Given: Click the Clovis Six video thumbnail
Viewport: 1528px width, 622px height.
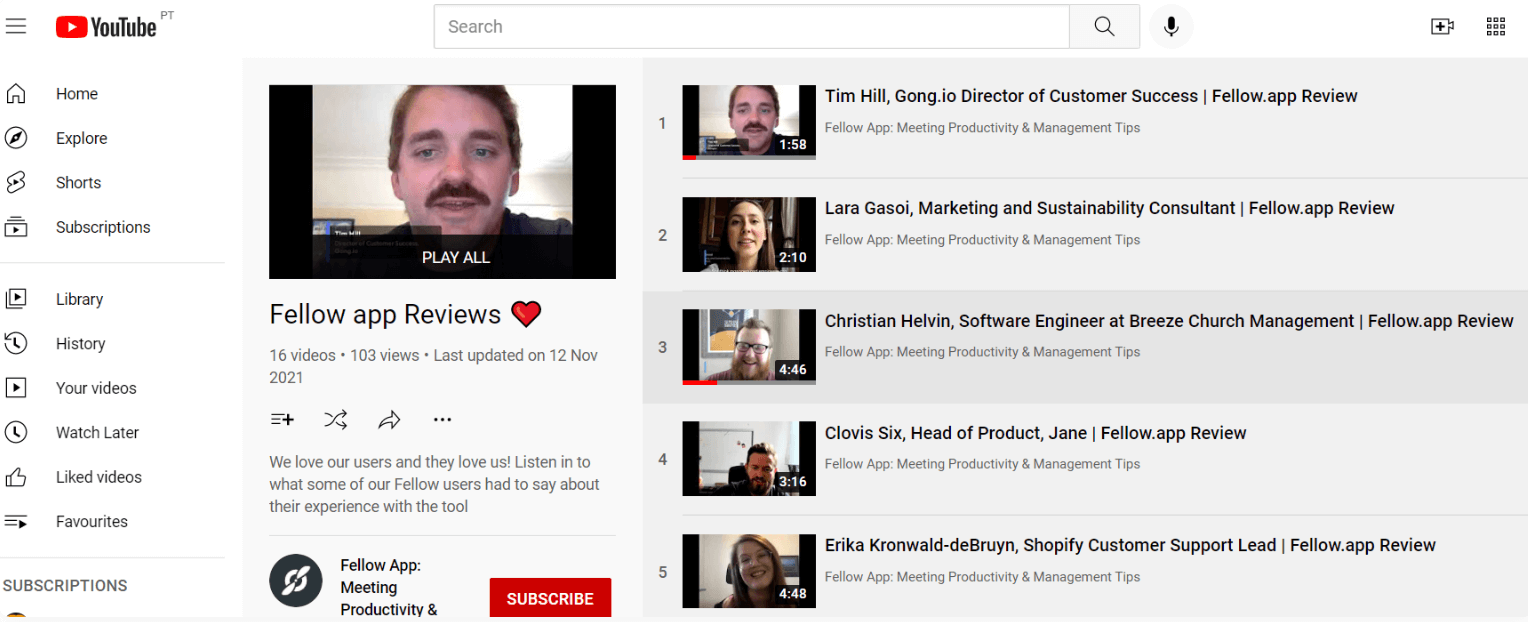Looking at the screenshot, I should pyautogui.click(x=749, y=459).
